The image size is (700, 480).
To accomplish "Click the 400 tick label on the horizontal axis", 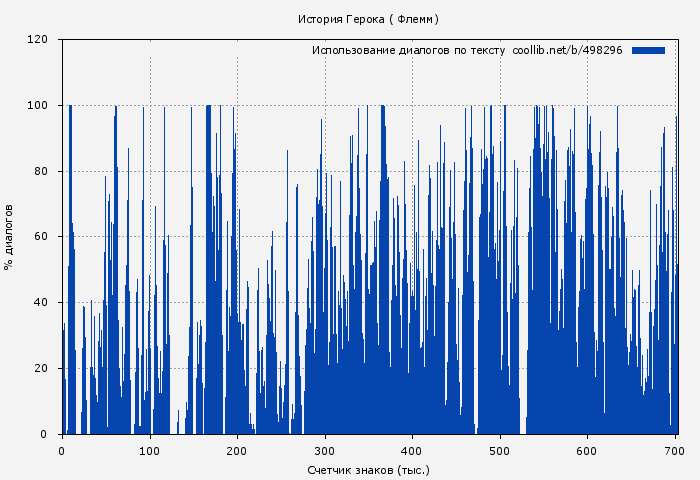I will (x=412, y=450).
